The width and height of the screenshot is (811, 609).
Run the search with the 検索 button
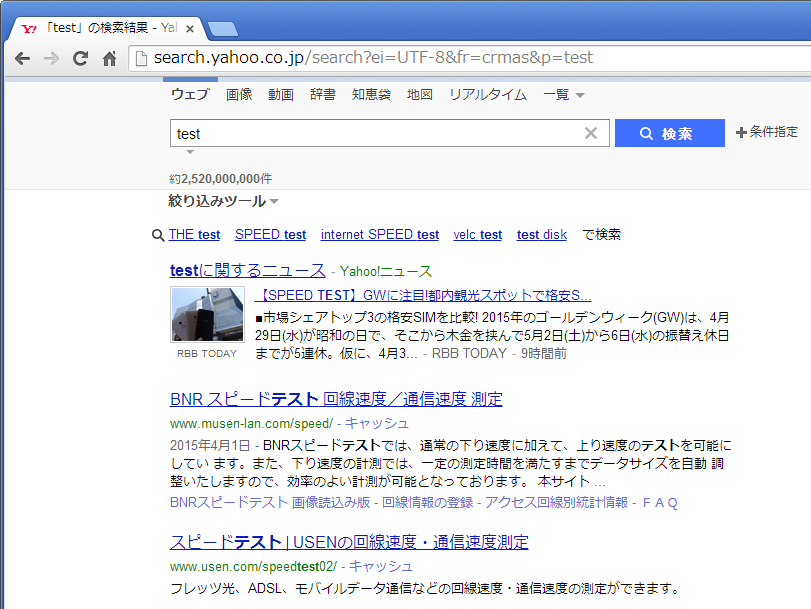[x=669, y=133]
